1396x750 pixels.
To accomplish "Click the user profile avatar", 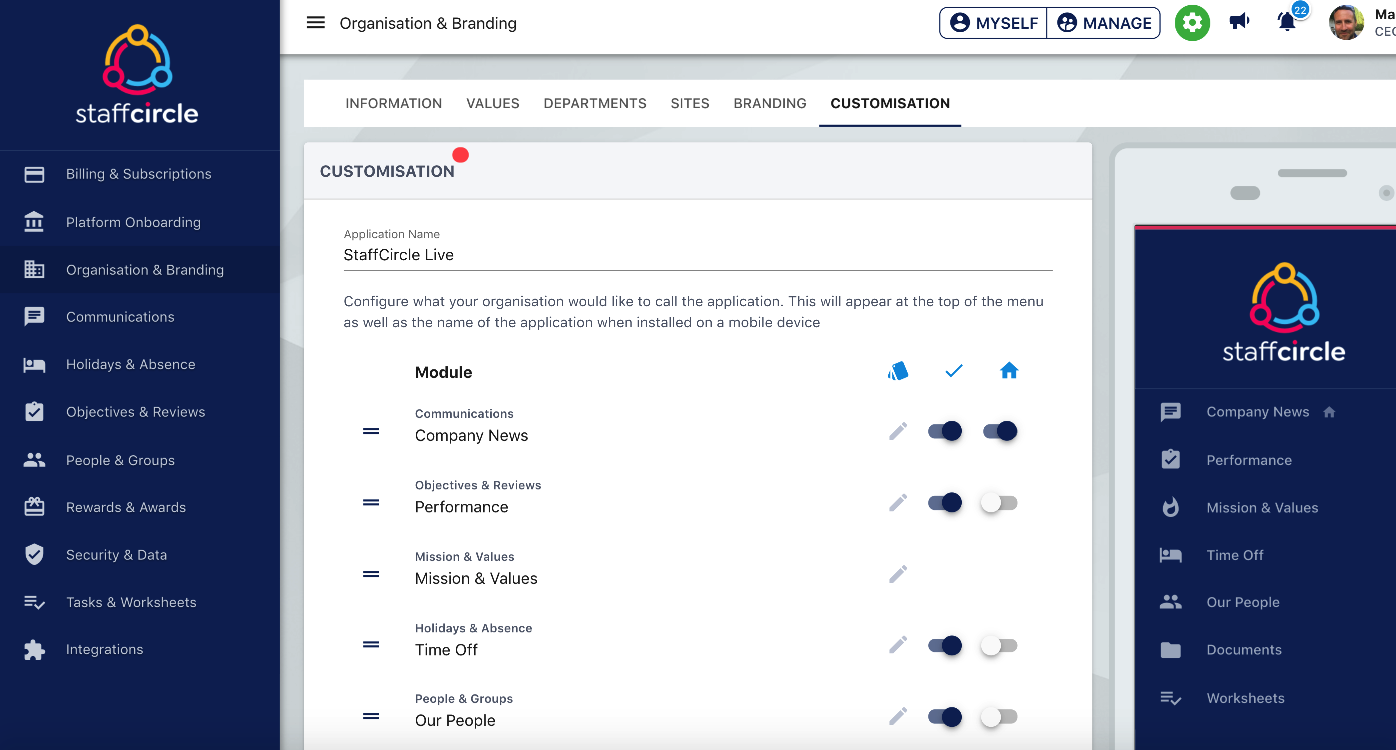I will pyautogui.click(x=1346, y=22).
